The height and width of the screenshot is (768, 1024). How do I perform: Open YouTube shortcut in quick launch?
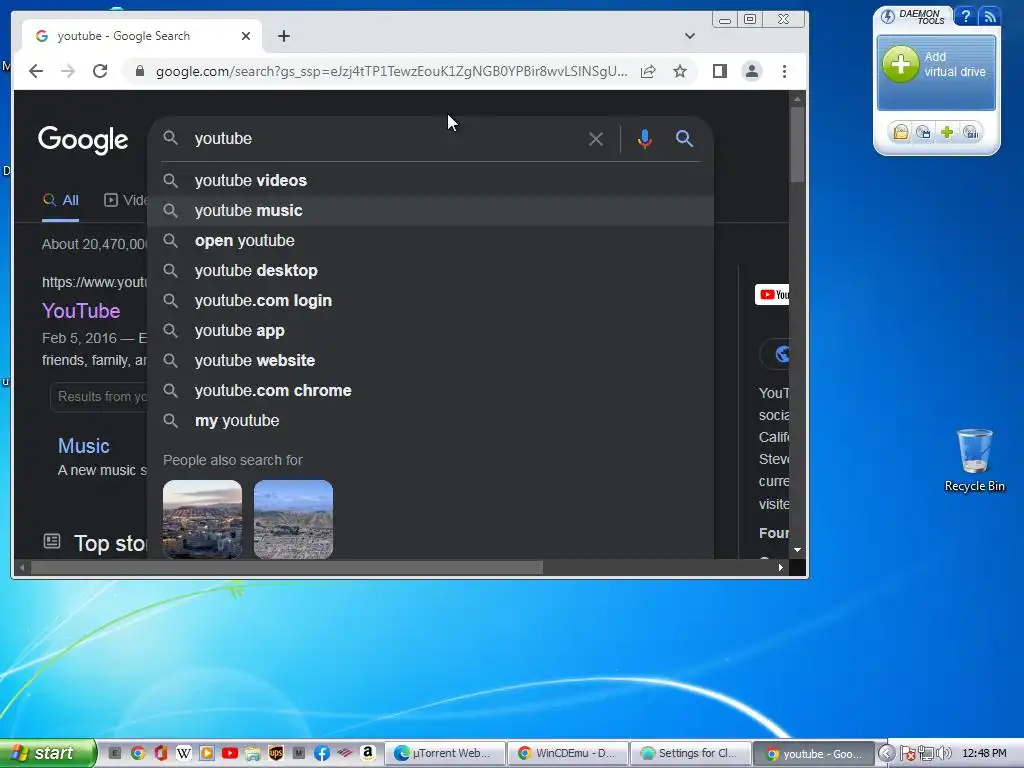coord(230,753)
